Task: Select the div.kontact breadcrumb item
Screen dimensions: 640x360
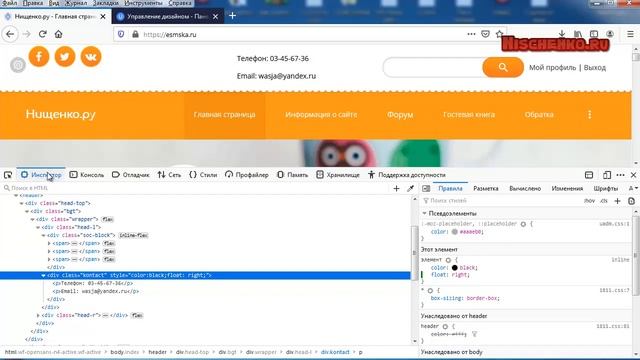Action: (335, 352)
